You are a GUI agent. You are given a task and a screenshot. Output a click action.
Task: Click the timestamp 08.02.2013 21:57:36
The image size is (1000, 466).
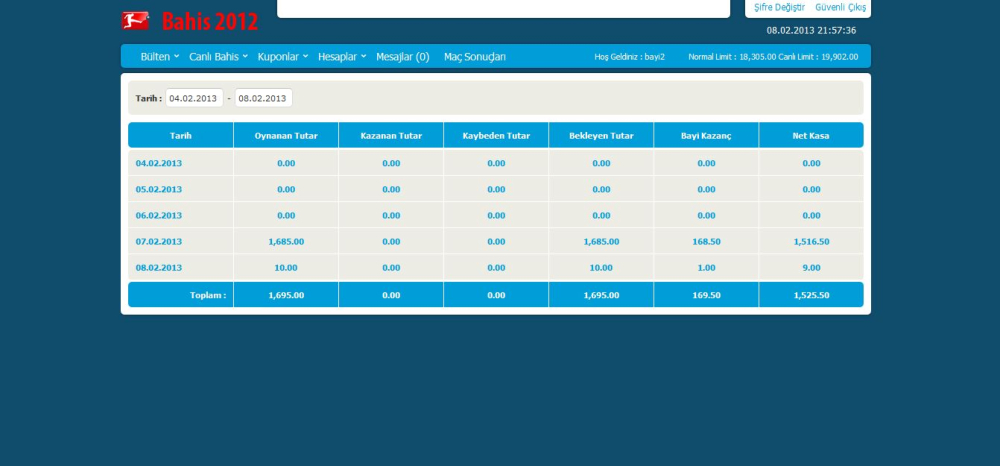click(x=811, y=30)
